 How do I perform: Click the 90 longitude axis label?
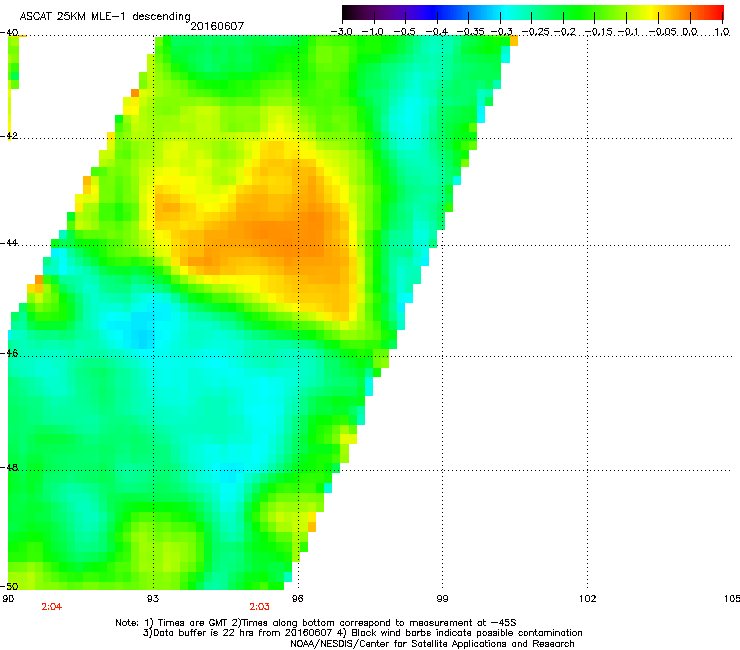tap(8, 599)
